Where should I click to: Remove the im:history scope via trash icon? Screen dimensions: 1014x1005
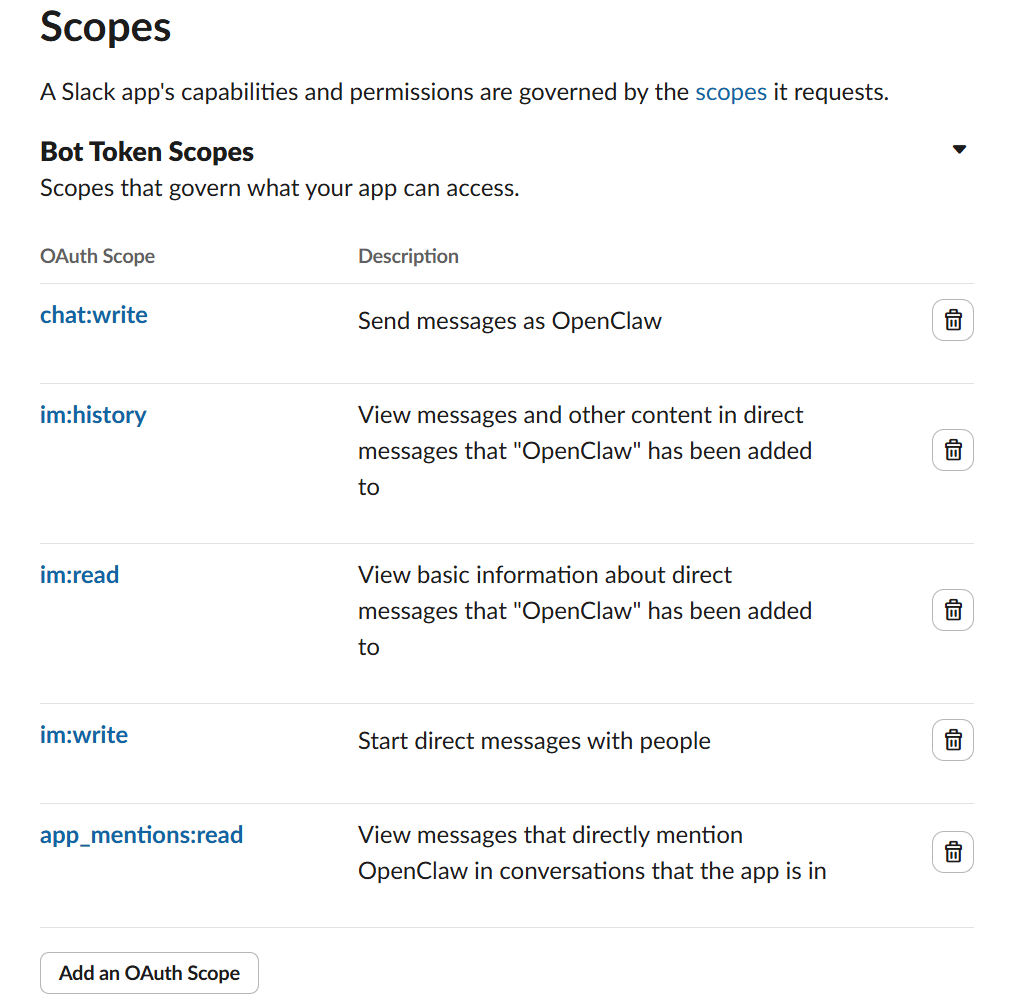click(x=952, y=451)
